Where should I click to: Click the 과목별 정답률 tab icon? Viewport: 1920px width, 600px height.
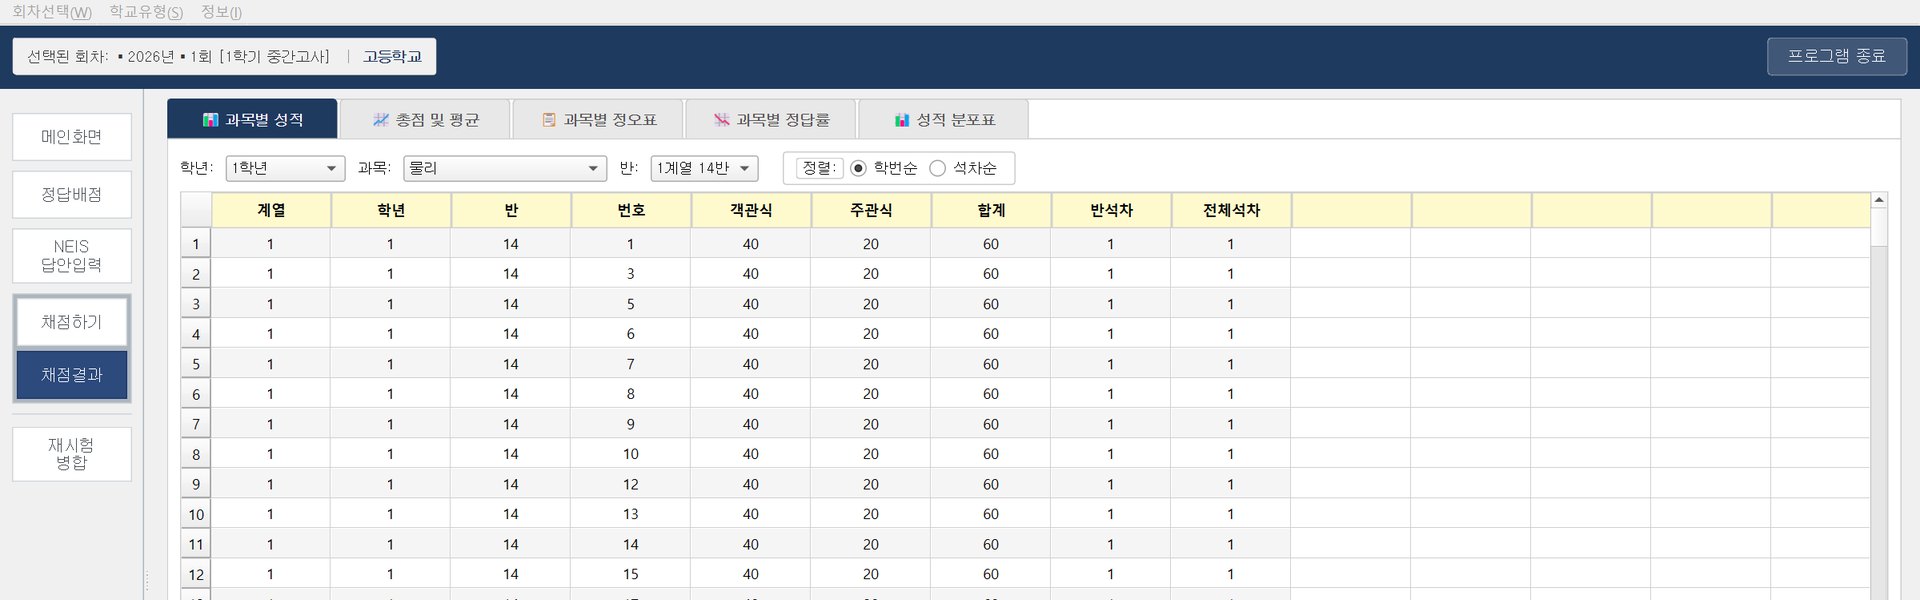click(722, 120)
